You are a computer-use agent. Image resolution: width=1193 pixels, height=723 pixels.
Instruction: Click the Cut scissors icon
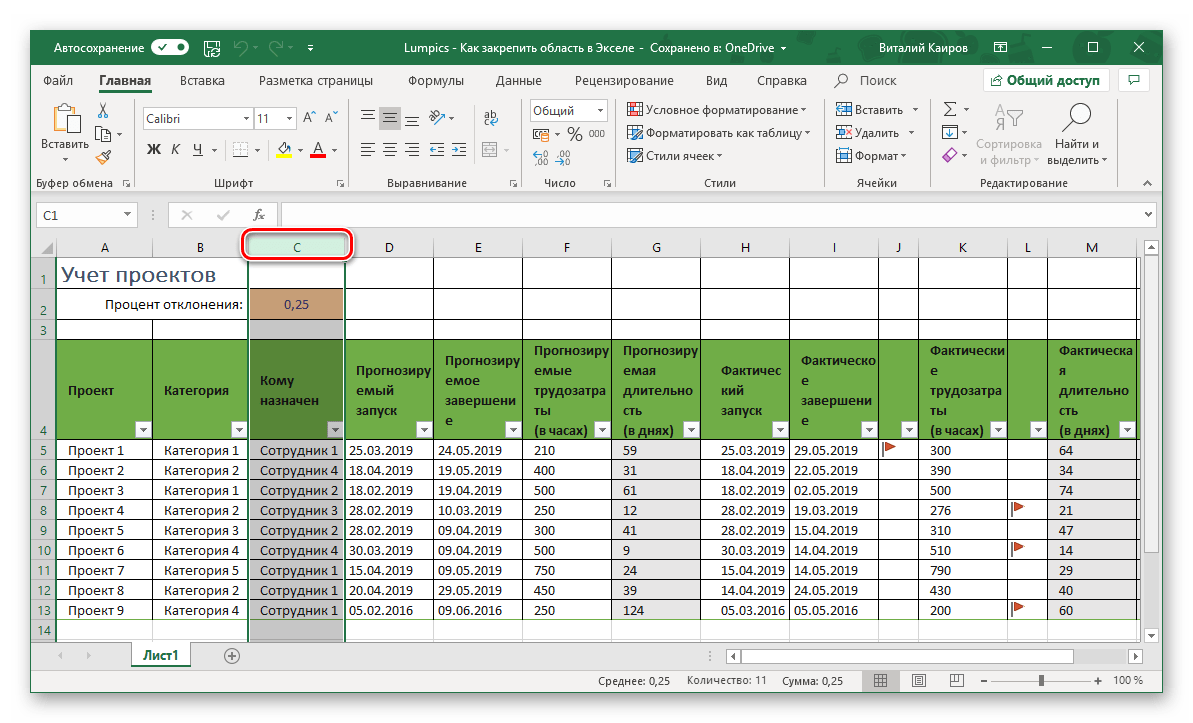103,111
